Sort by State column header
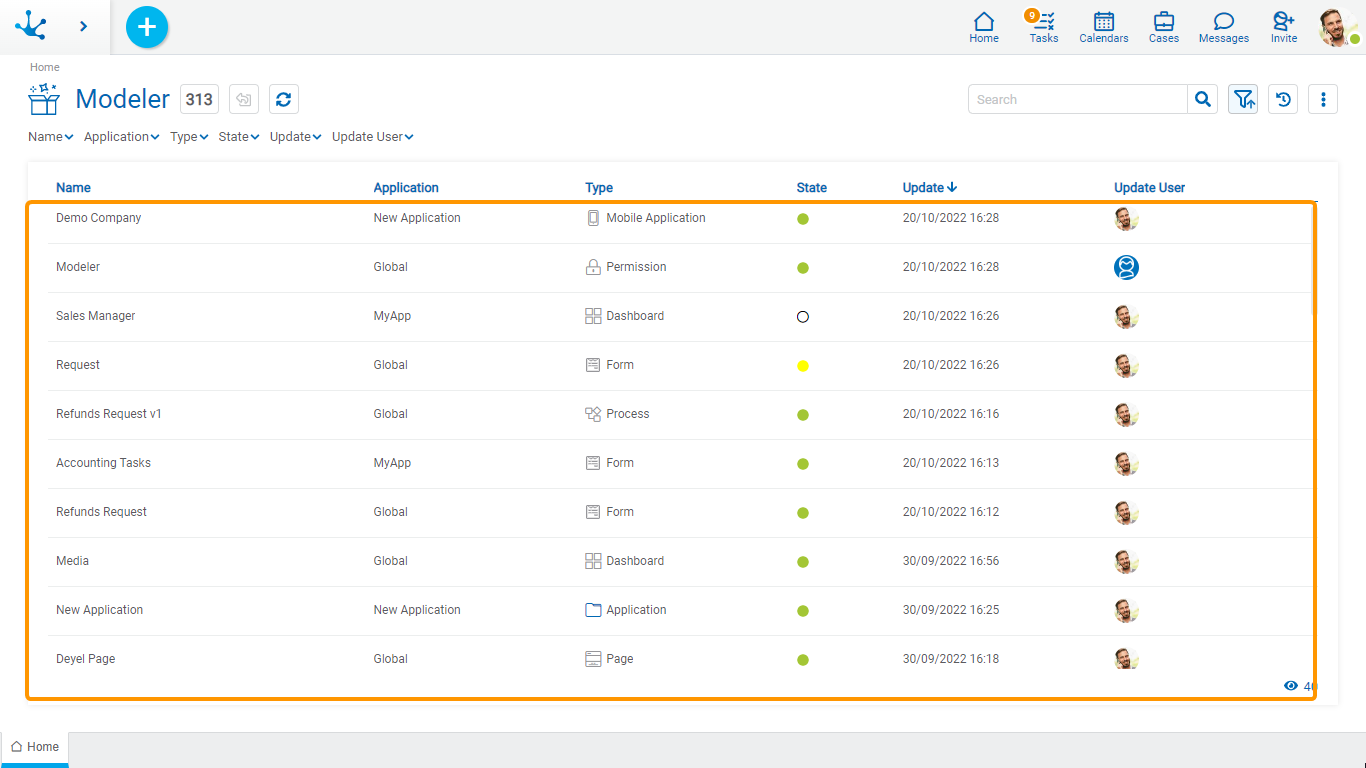1366x768 pixels. coord(812,188)
